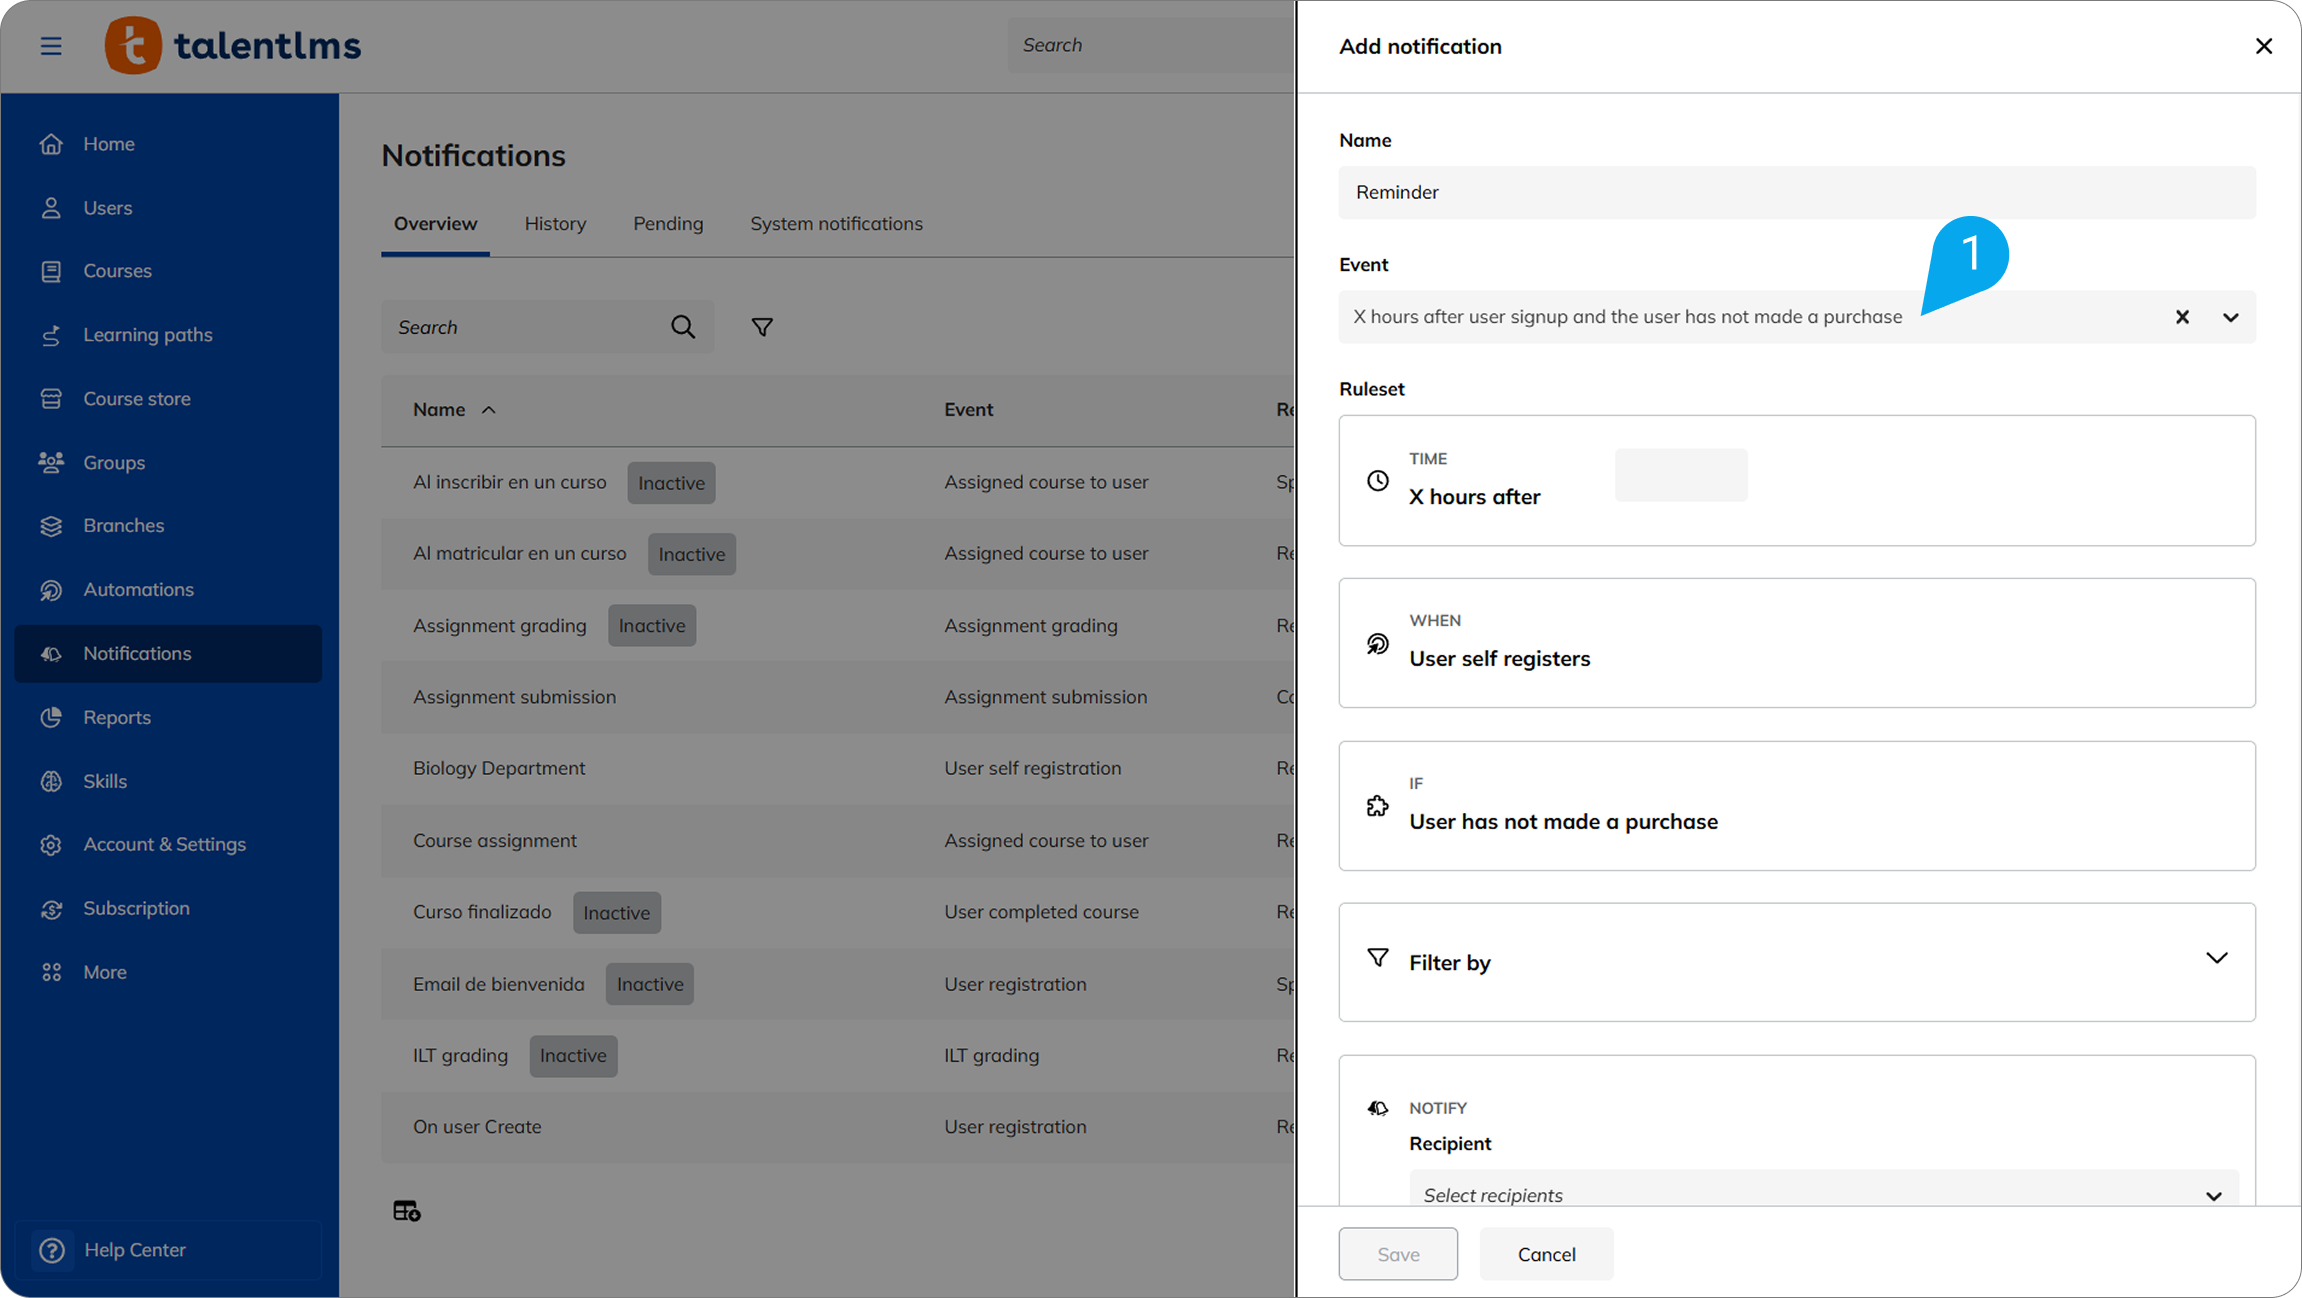Switch to the History tab
2302x1298 pixels.
click(555, 224)
